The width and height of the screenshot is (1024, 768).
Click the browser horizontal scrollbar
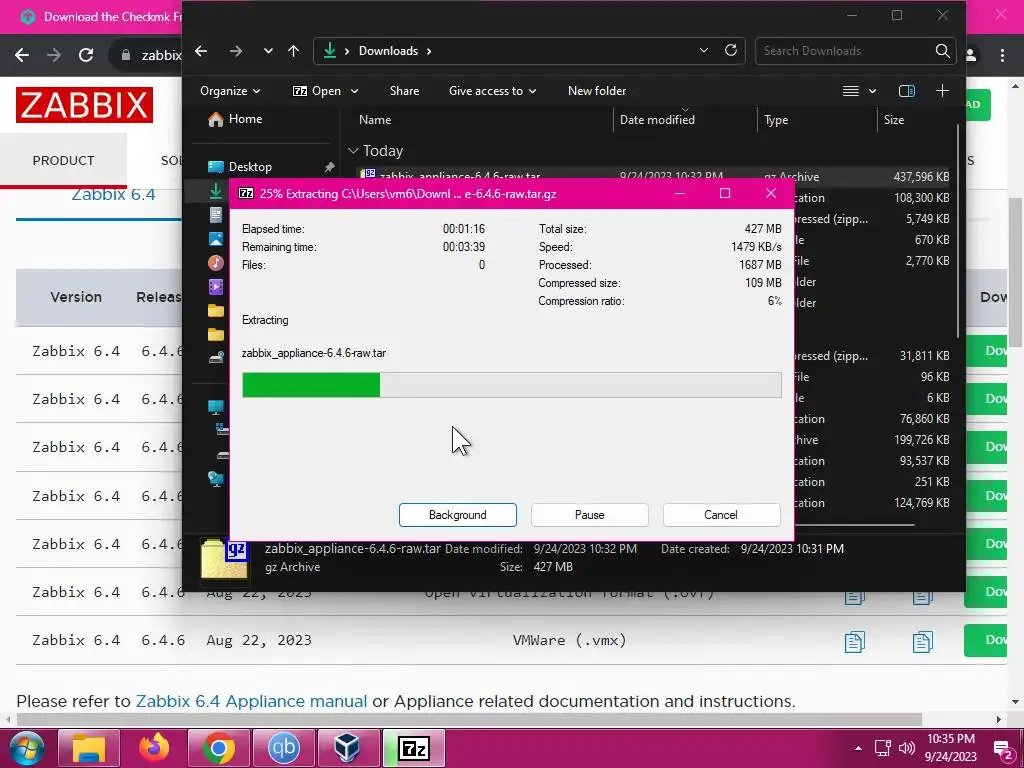469,719
